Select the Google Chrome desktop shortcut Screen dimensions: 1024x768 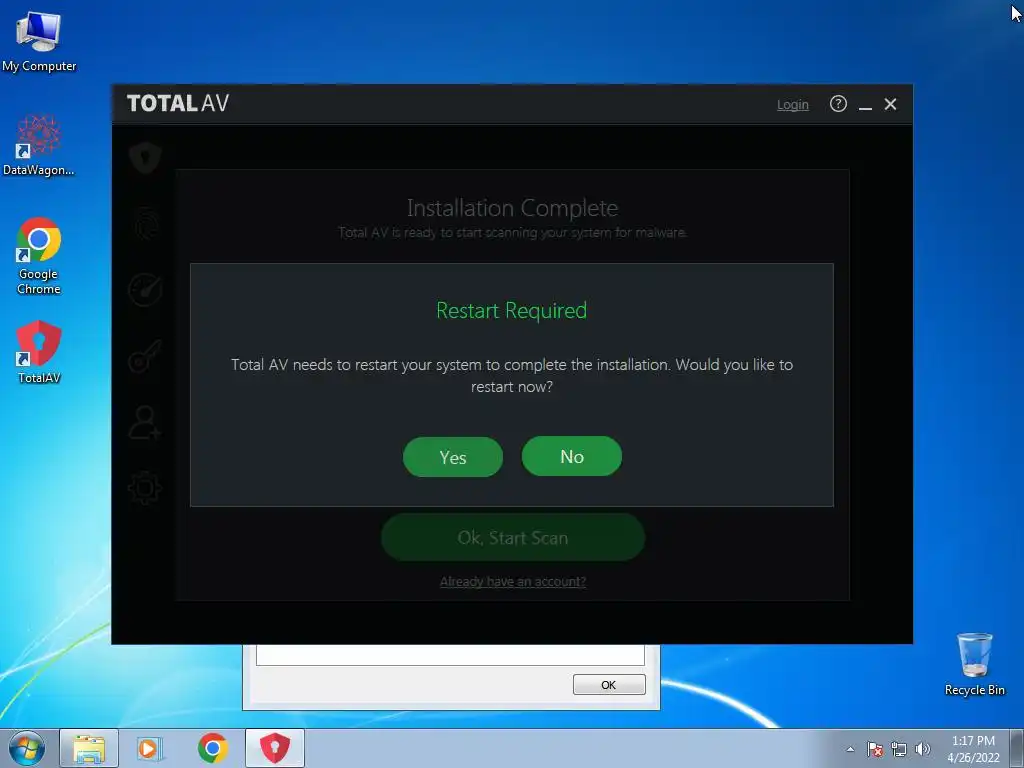[x=39, y=257]
